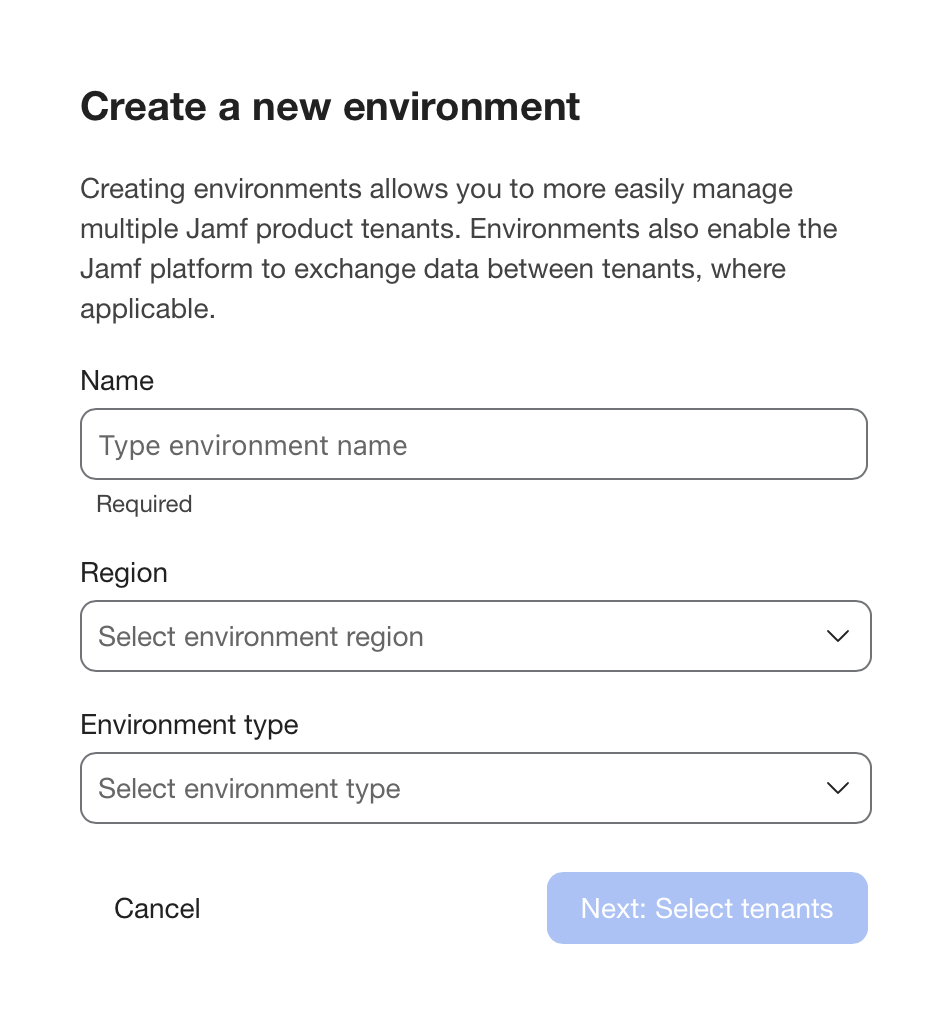Click the Environment type chevron arrow

coord(837,788)
